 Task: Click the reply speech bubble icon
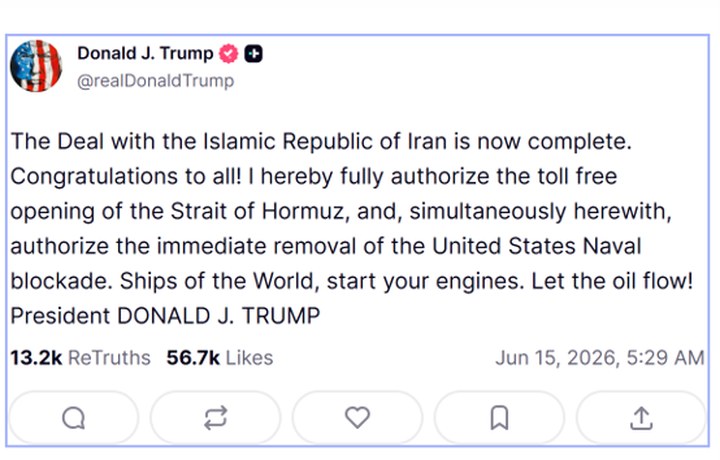point(73,418)
